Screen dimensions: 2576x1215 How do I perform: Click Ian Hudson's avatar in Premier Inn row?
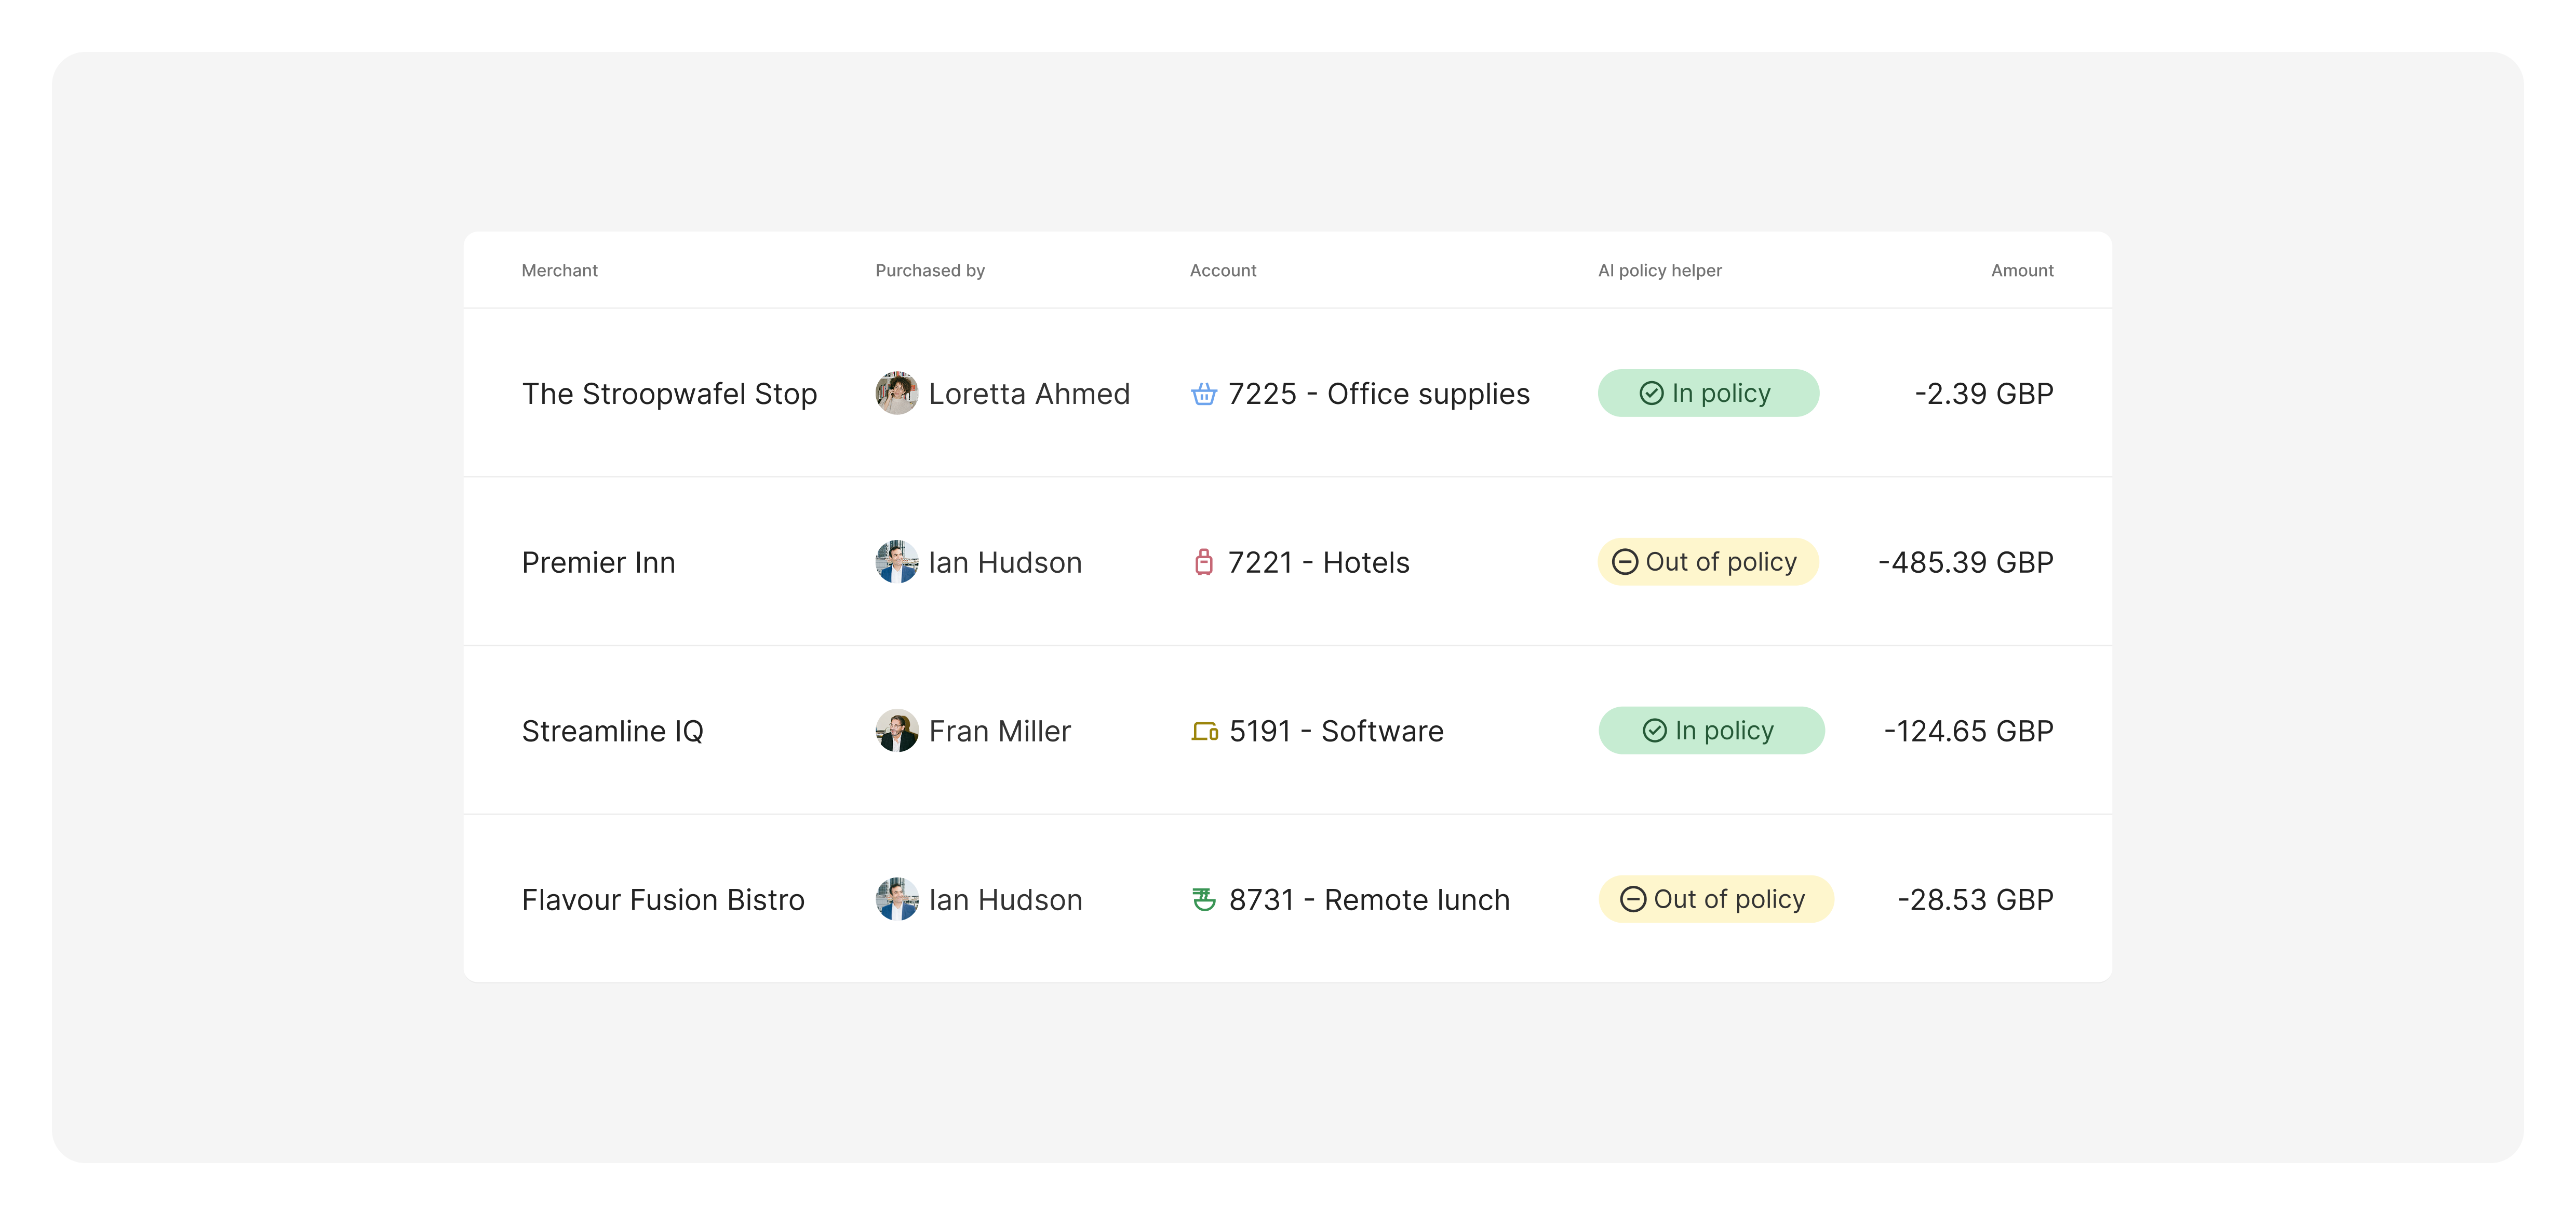point(896,562)
